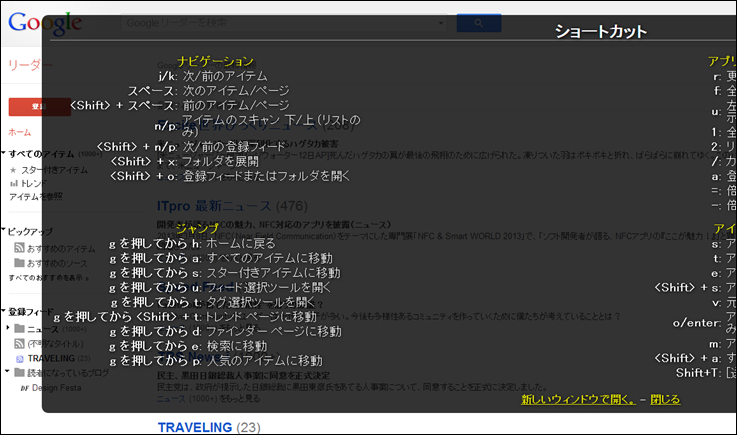Click 'スペース: 次のアイテム/ページ' shortcut row
Image resolution: width=737 pixels, height=435 pixels.
(x=209, y=90)
